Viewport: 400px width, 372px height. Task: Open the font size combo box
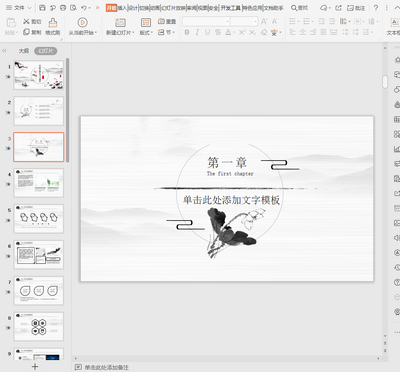244,22
